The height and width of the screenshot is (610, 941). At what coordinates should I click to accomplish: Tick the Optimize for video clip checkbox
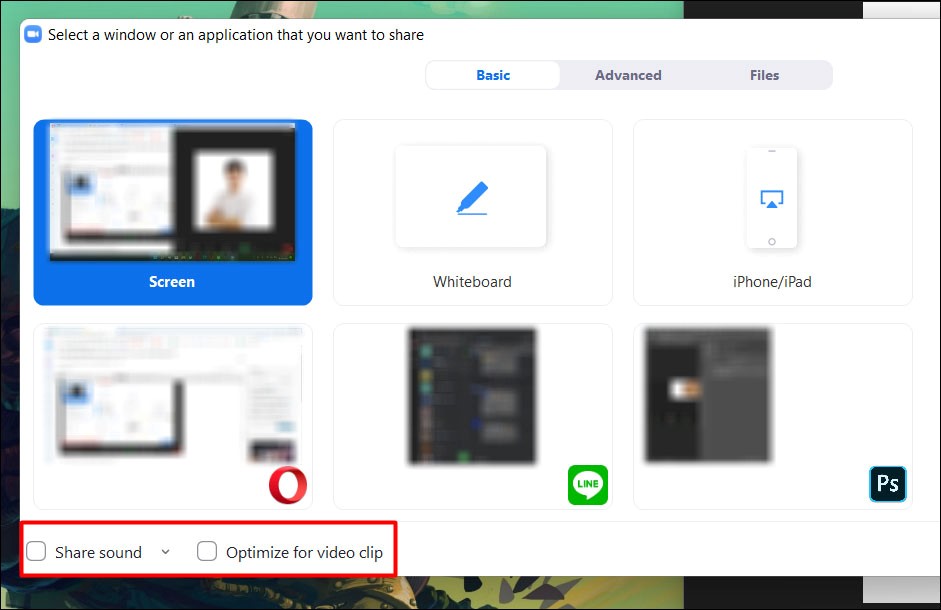[x=207, y=551]
